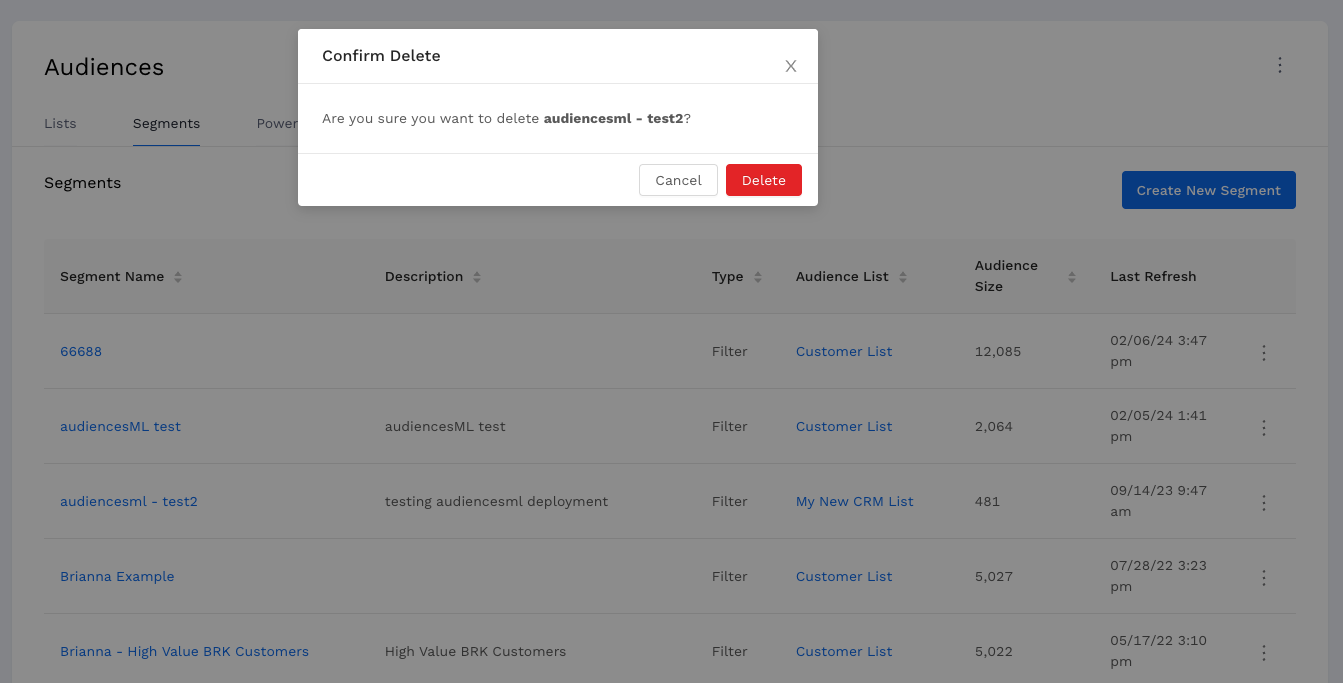Open the audiencesML test segment link
The image size is (1343, 683).
point(120,426)
